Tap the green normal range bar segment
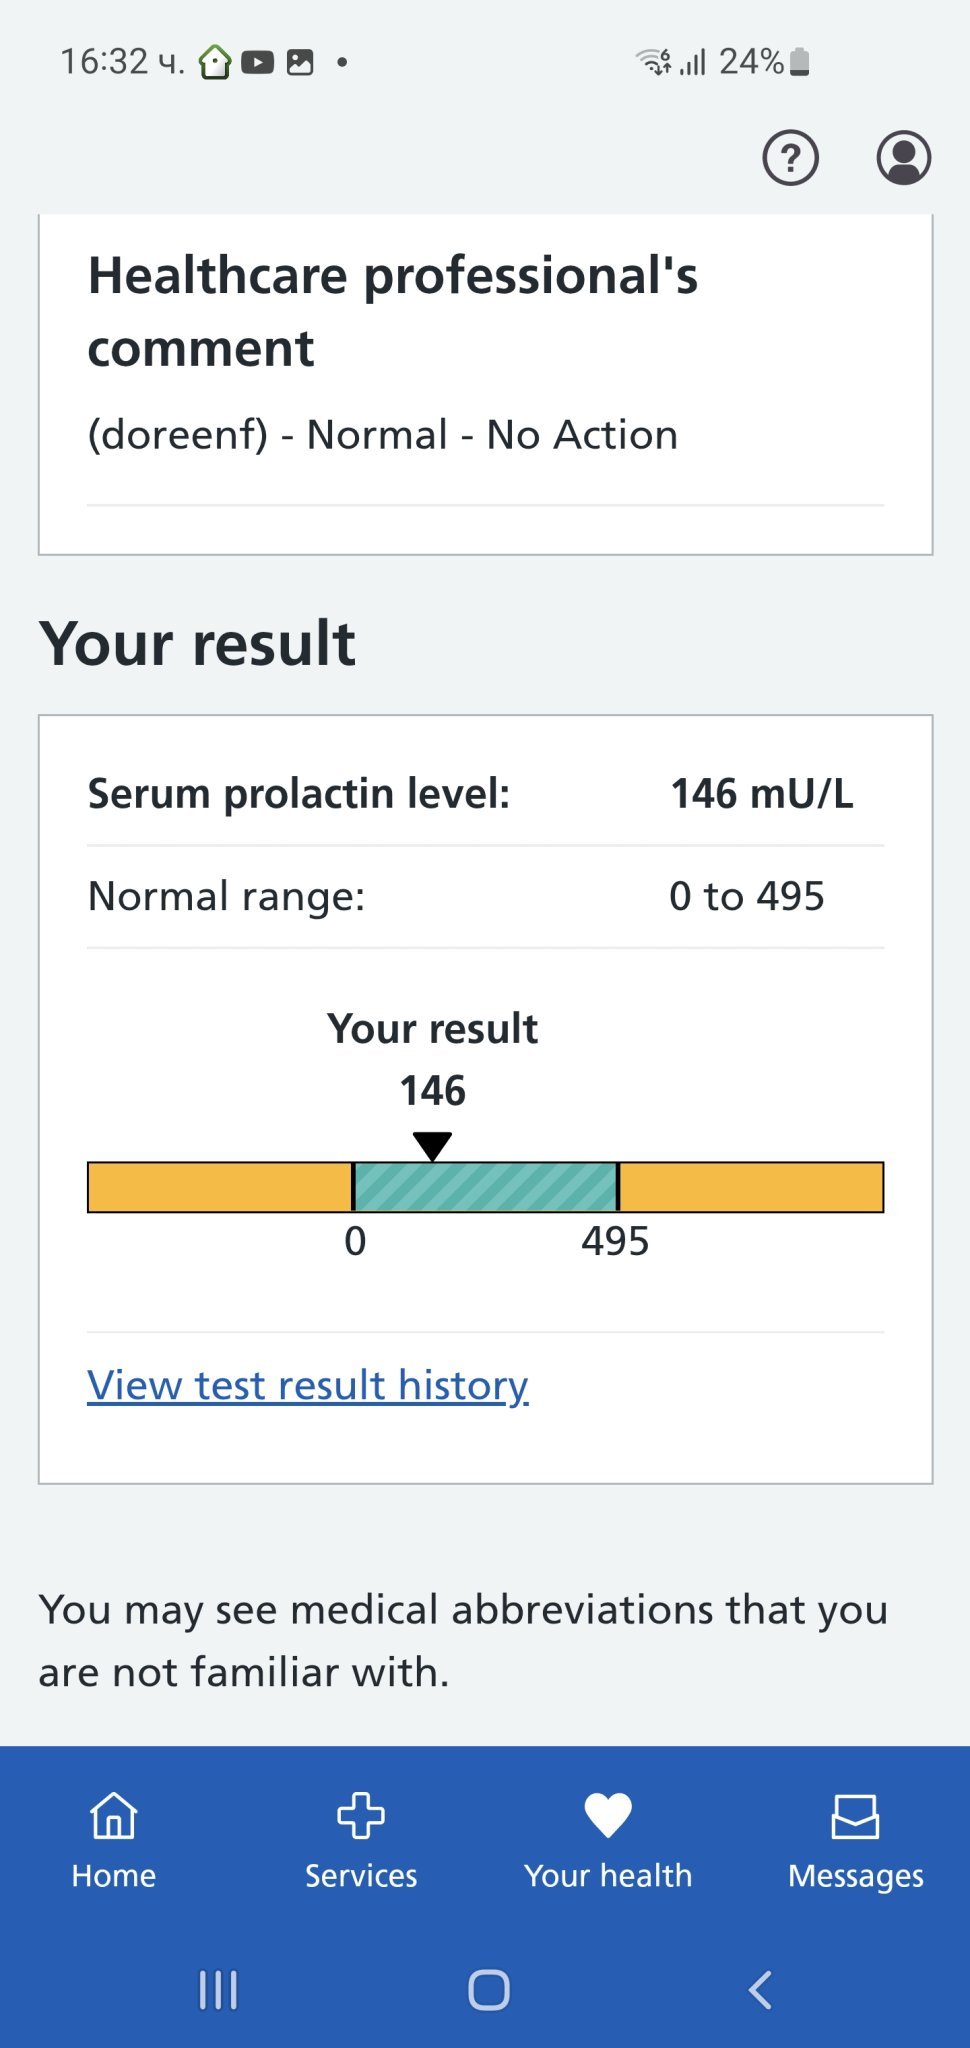Image resolution: width=970 pixels, height=2048 pixels. (485, 1187)
